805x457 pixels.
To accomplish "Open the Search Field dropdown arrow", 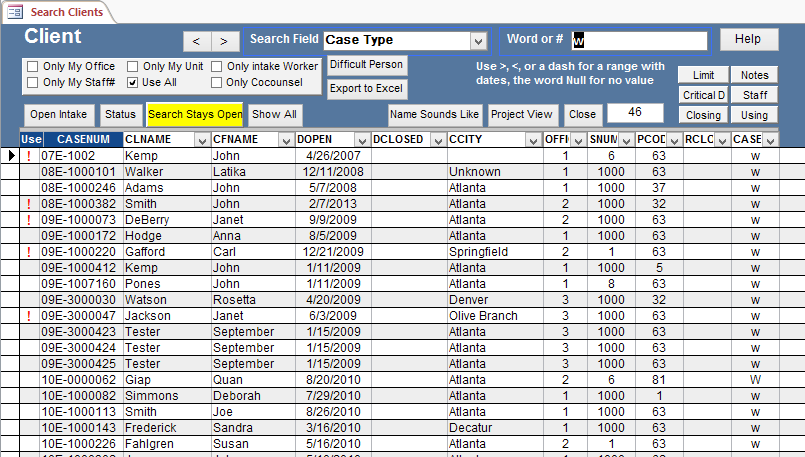I will point(478,41).
